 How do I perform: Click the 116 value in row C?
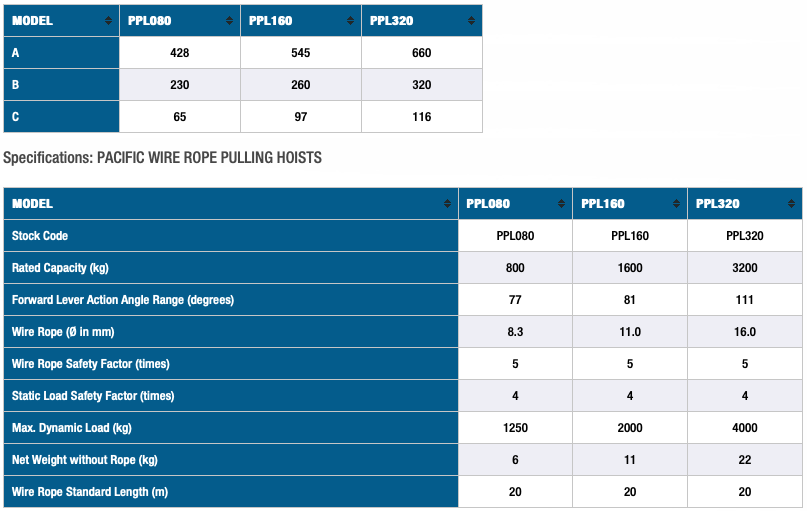point(422,117)
